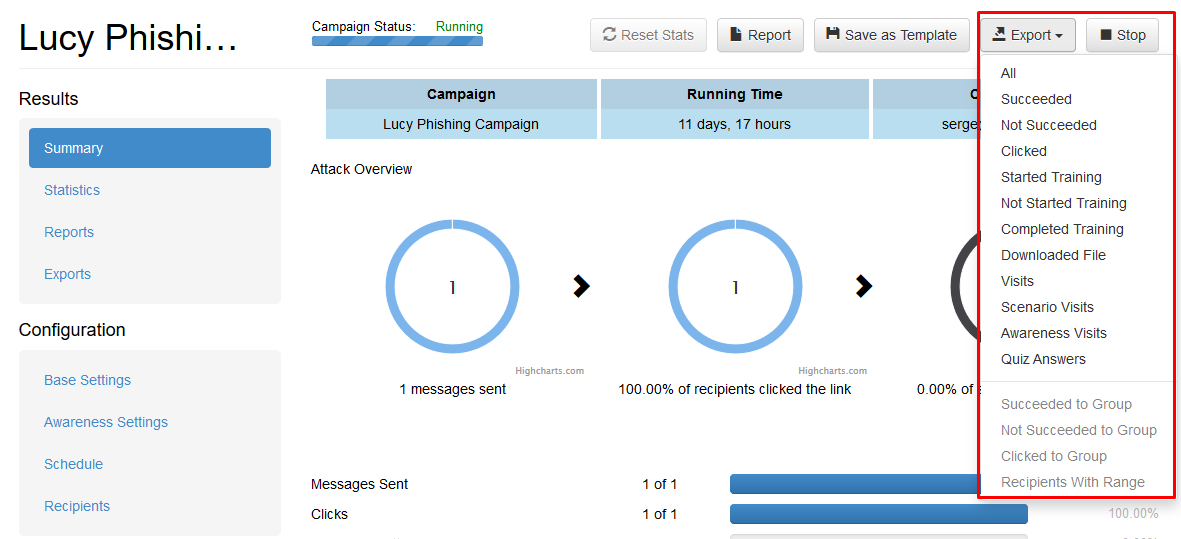This screenshot has width=1181, height=539.
Task: Click the Reset Stats button
Action: point(648,35)
